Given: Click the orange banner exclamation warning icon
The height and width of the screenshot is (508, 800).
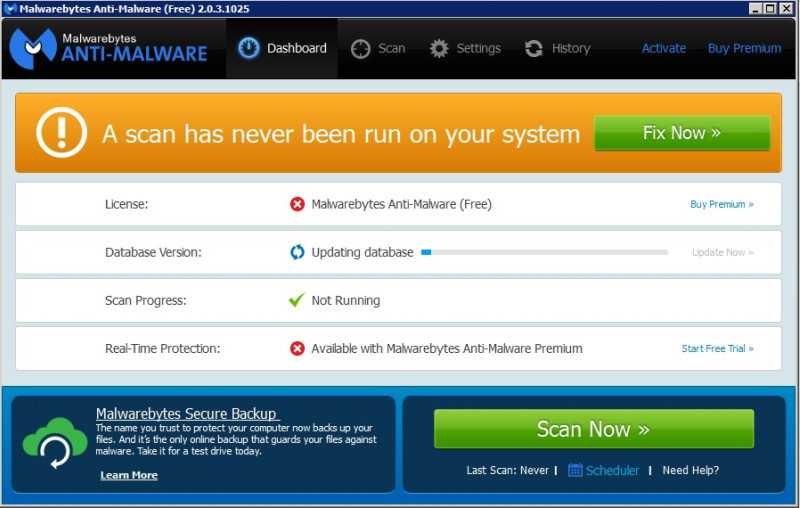Looking at the screenshot, I should [x=62, y=133].
